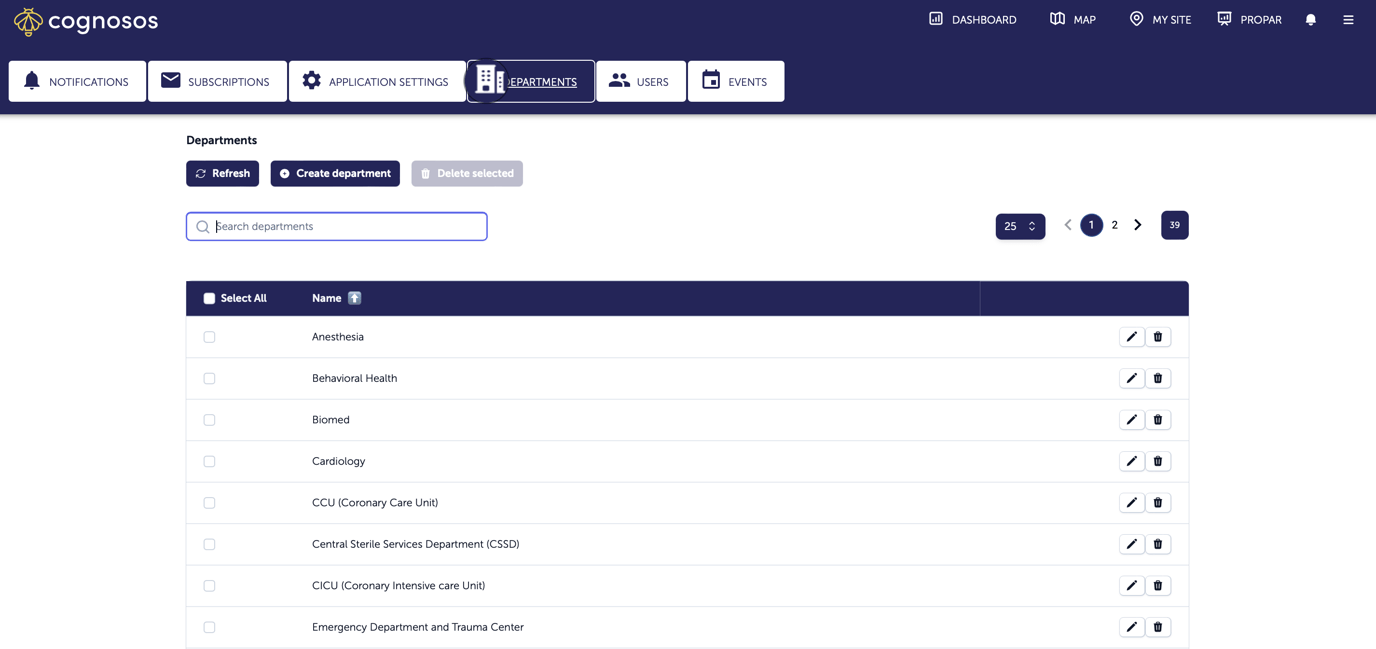The image size is (1376, 649).
Task: Click the Name column header
Action: click(x=327, y=298)
